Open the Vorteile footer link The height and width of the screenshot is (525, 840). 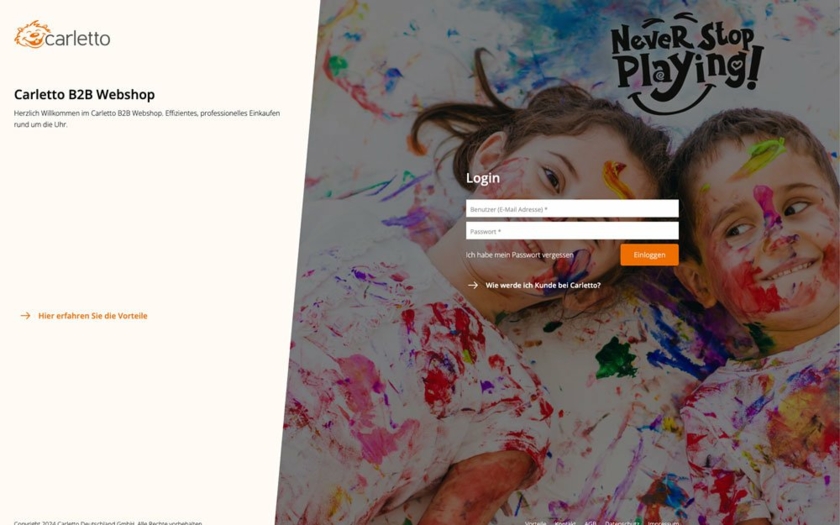click(x=536, y=522)
